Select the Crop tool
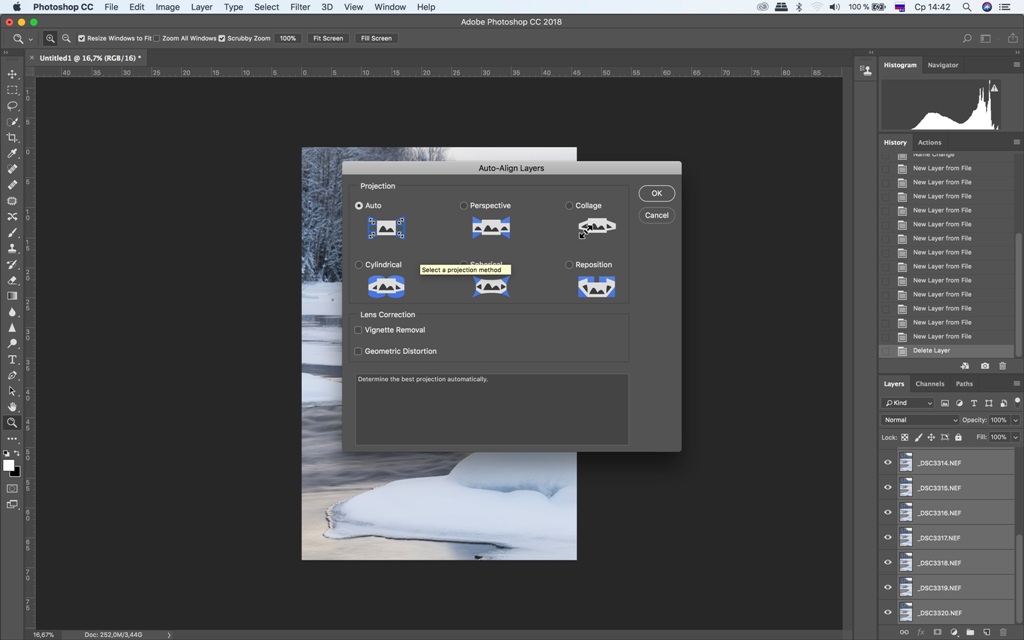Image resolution: width=1024 pixels, height=640 pixels. tap(12, 138)
